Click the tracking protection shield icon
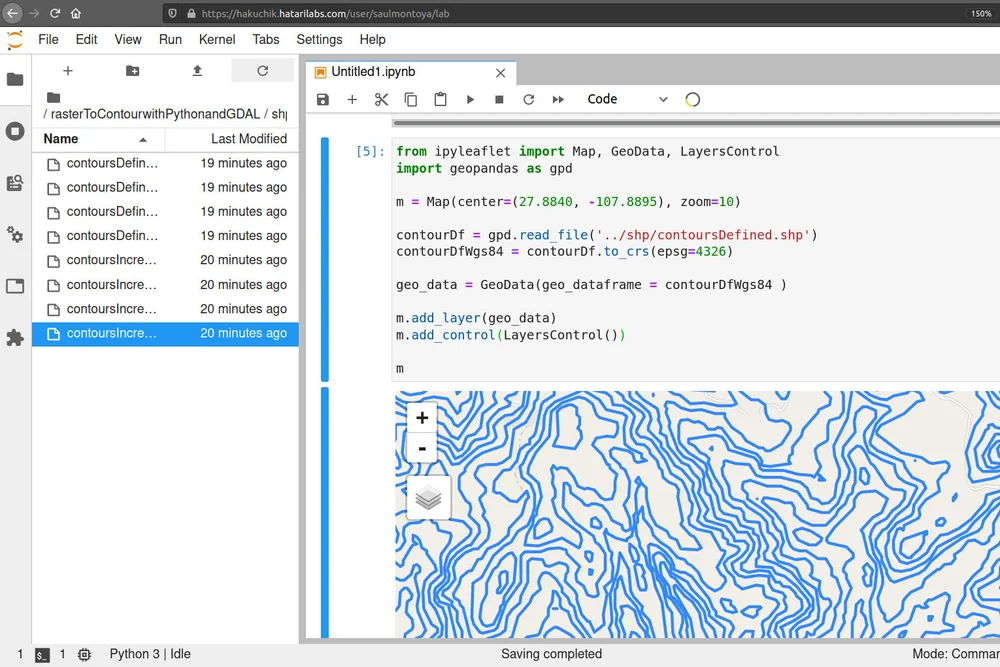1000x667 pixels. tap(173, 13)
